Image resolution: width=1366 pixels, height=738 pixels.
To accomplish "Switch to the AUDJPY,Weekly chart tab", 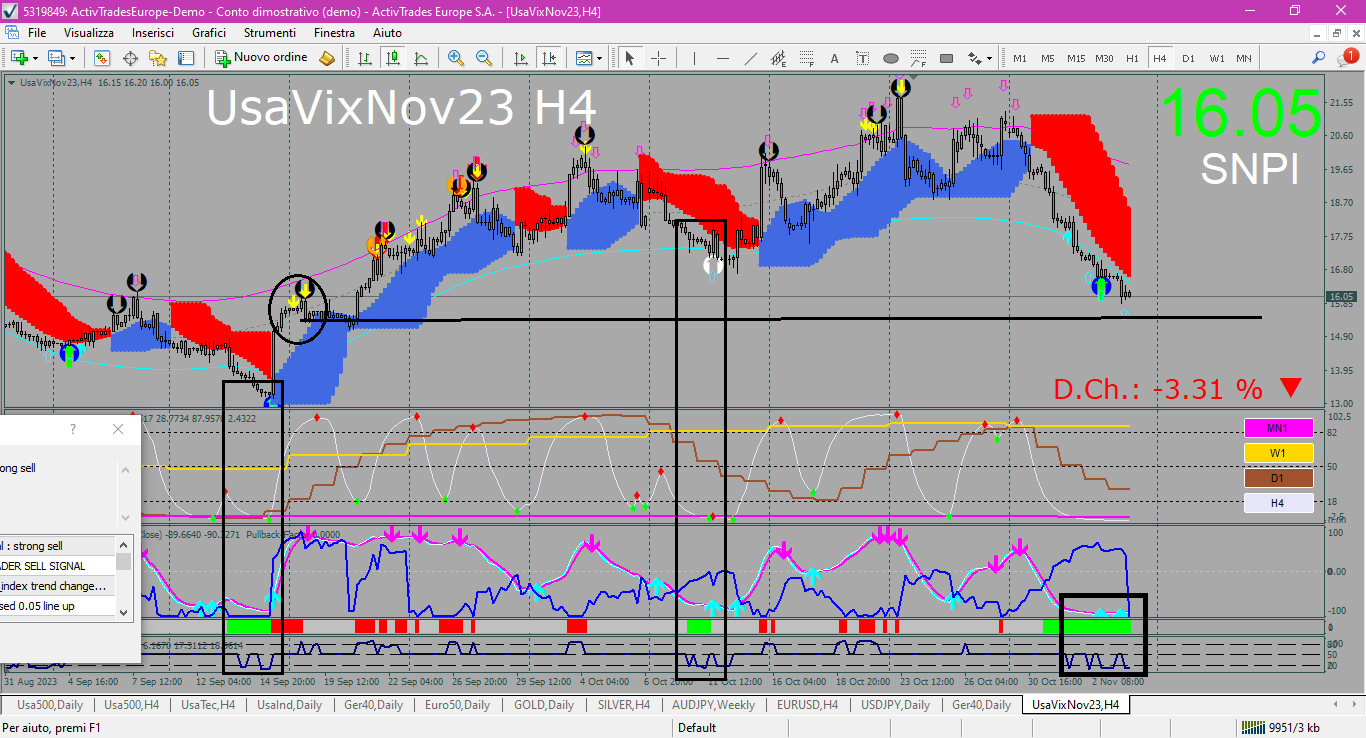I will pos(714,705).
